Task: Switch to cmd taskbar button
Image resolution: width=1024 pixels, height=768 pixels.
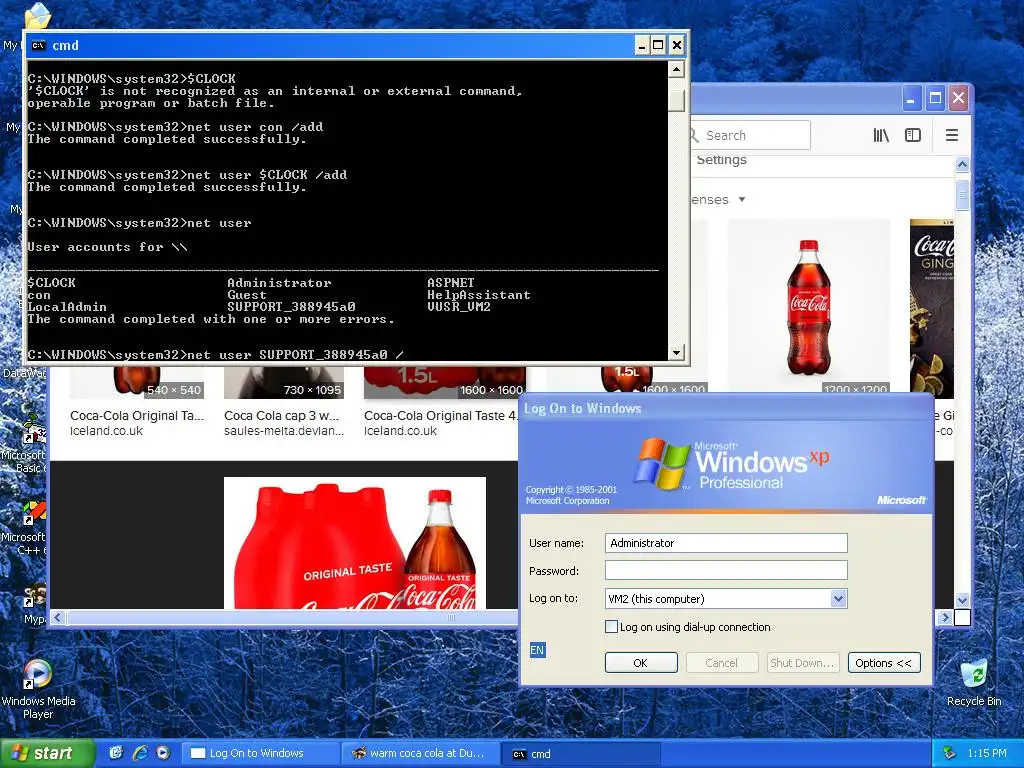Action: click(583, 753)
